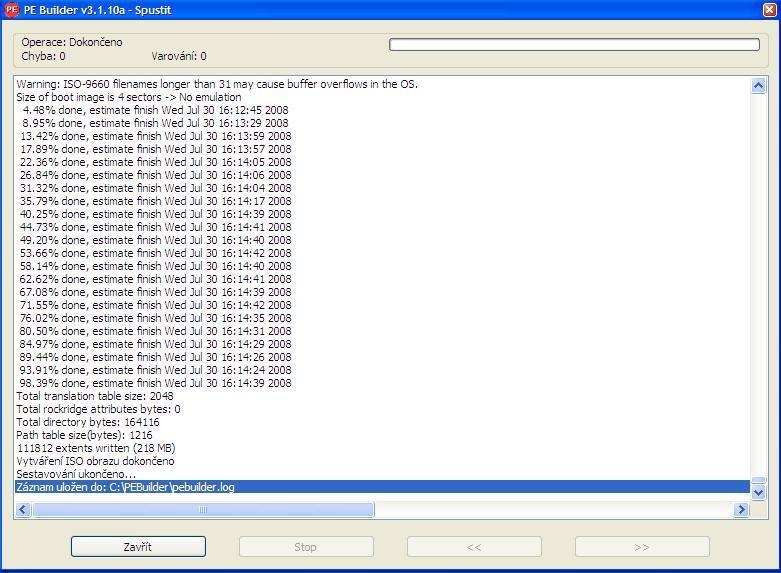Click the disabled Stop button

[306, 547]
